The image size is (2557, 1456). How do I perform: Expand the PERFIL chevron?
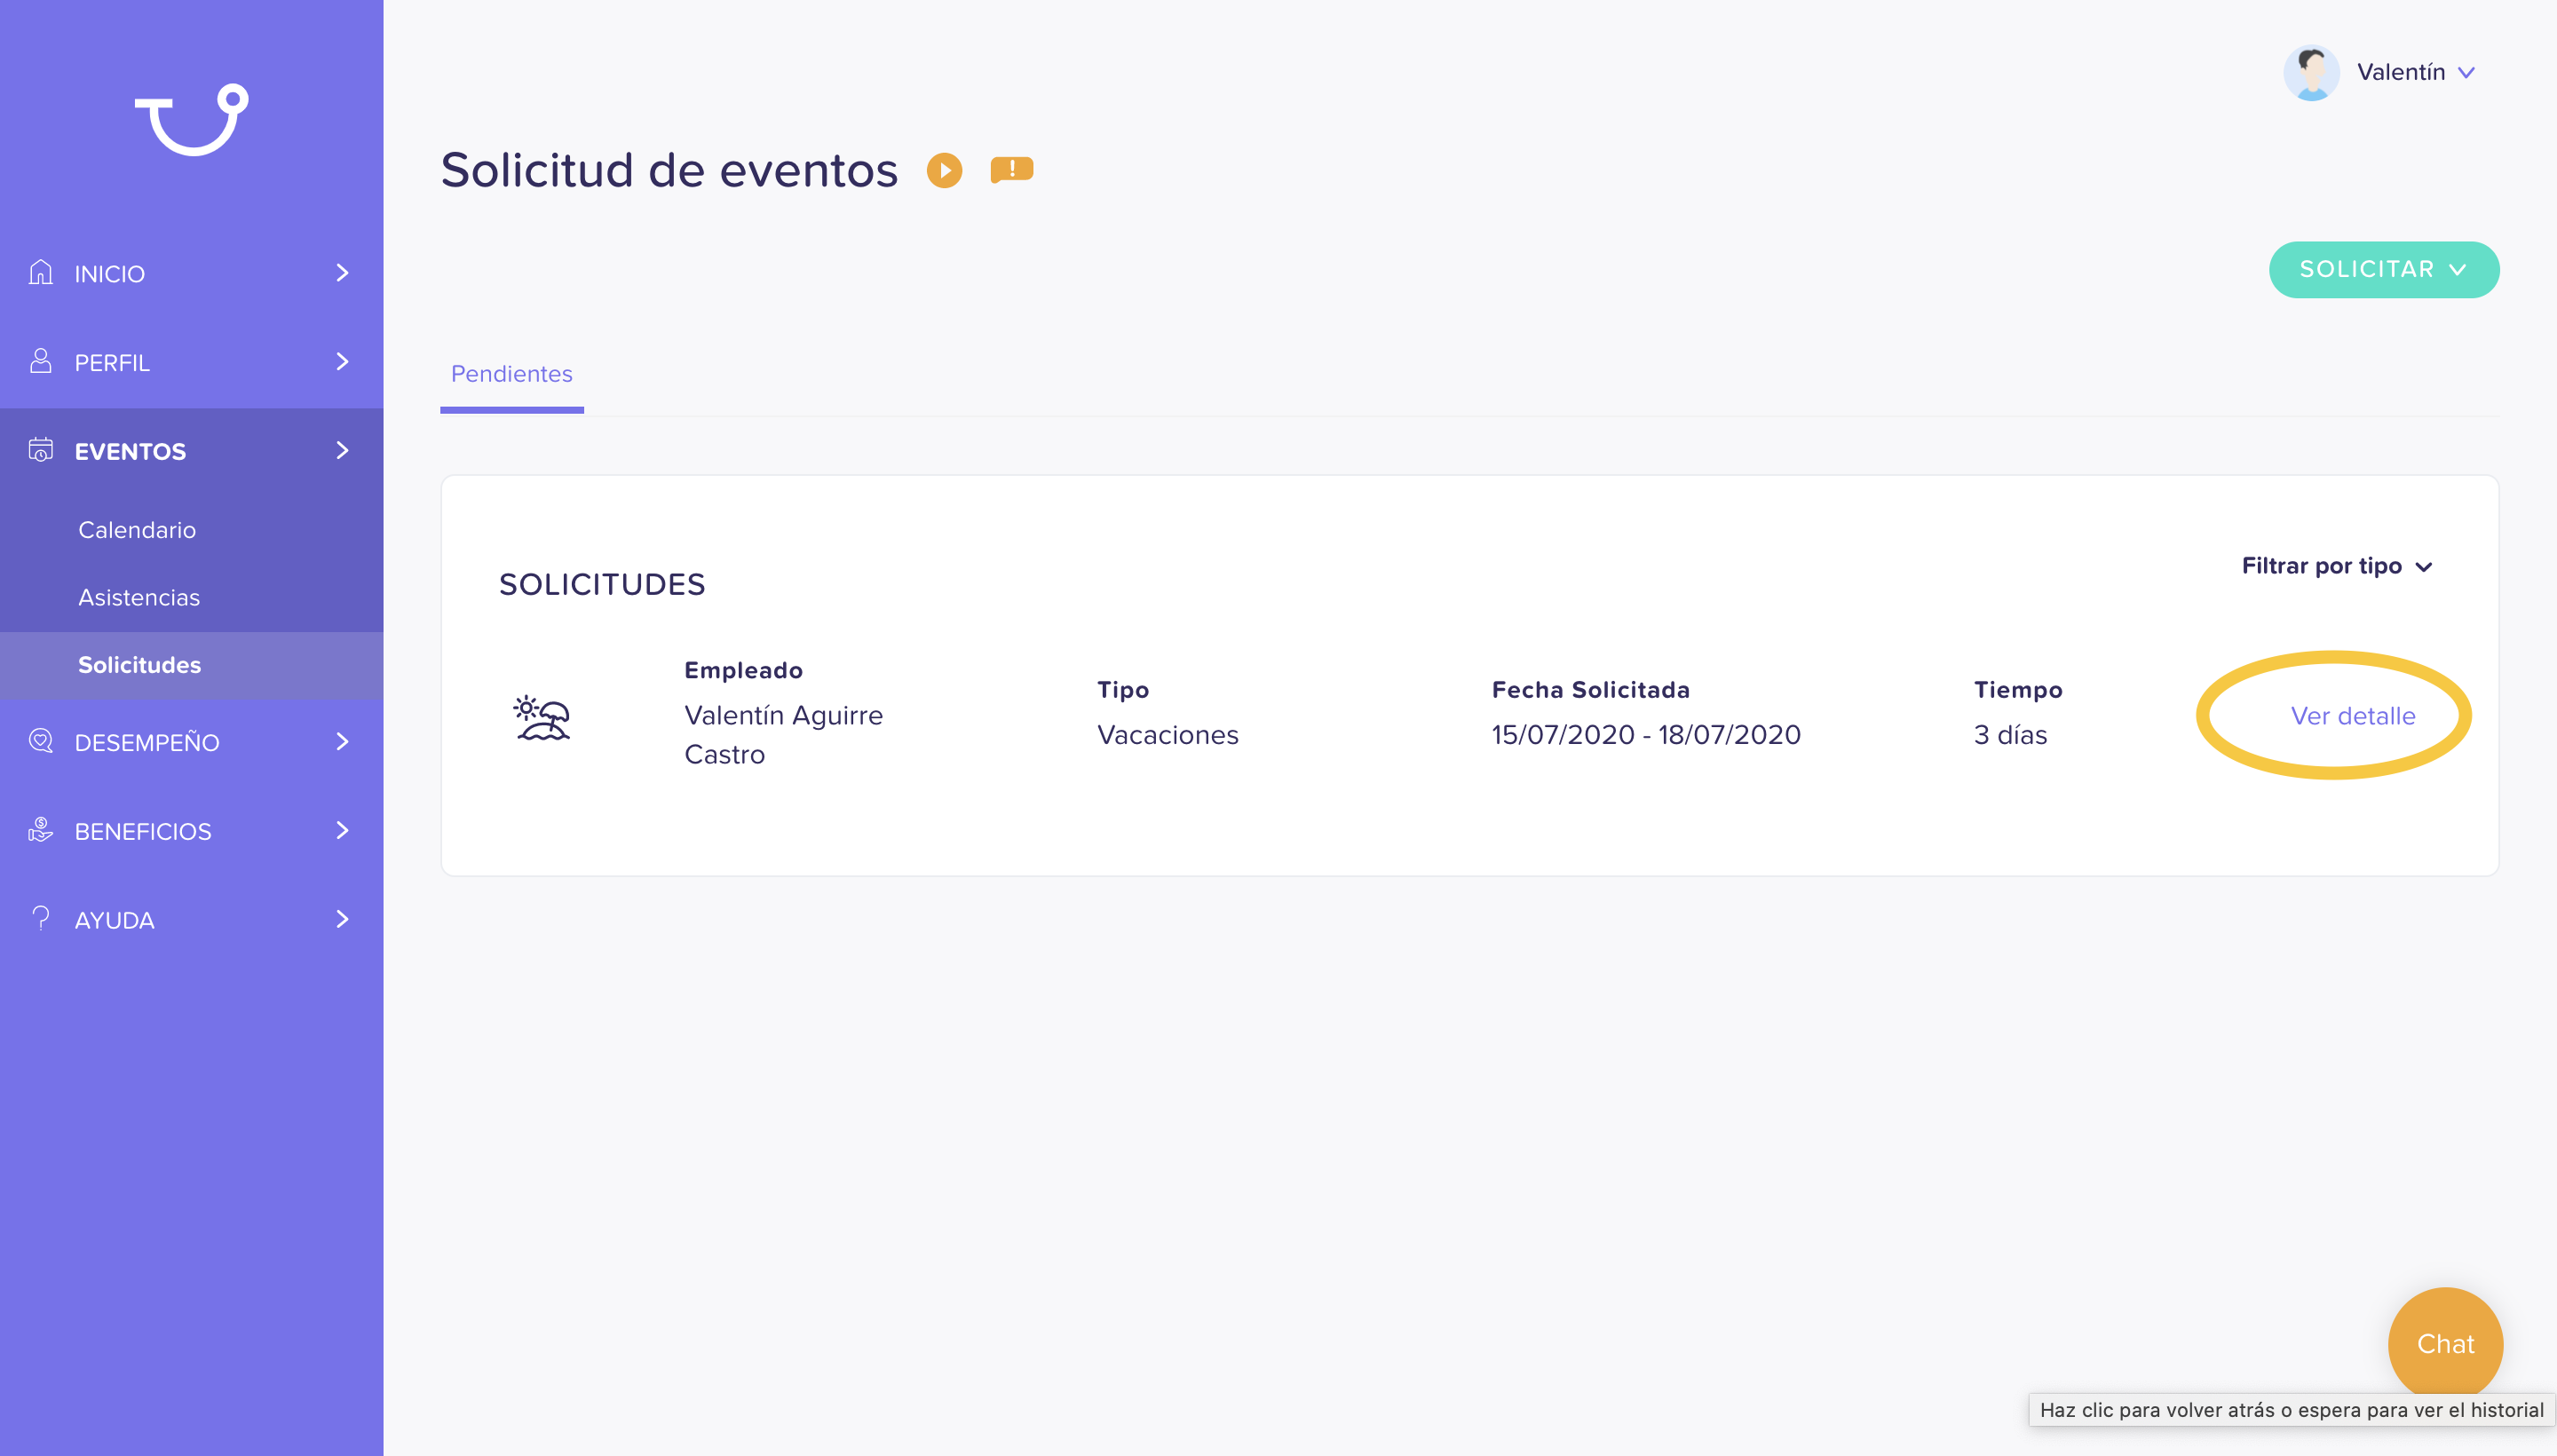(x=342, y=362)
